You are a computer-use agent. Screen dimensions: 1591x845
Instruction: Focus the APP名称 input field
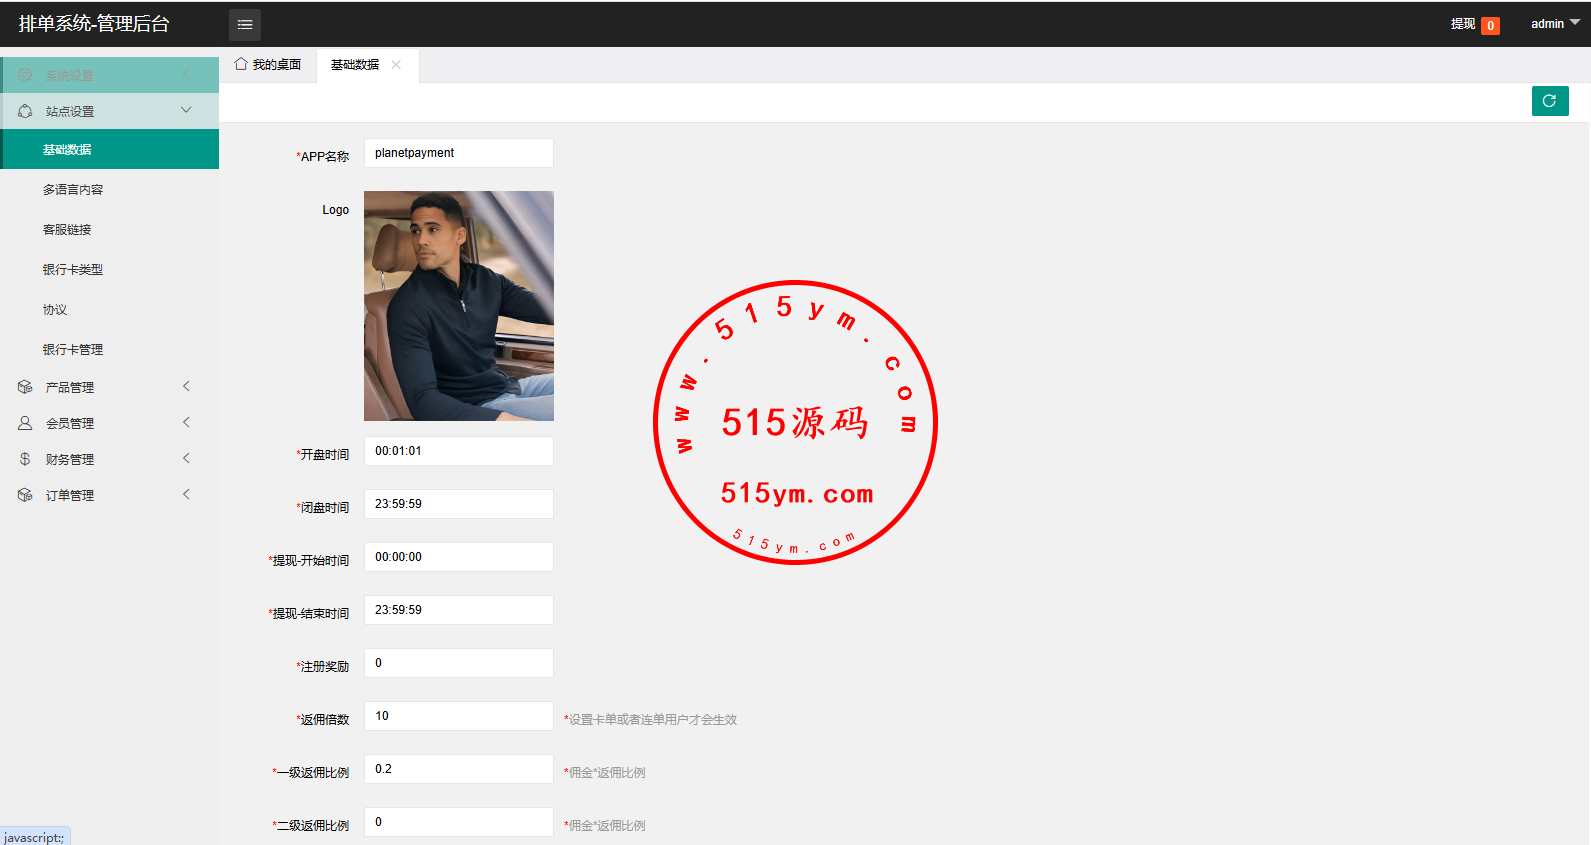(459, 153)
